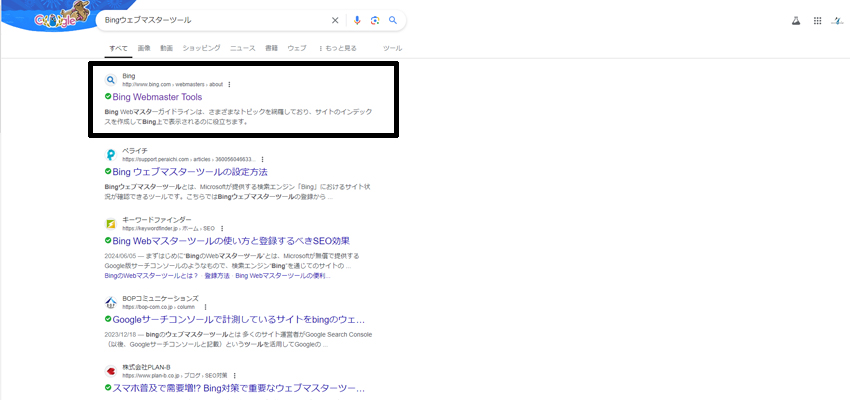Switch to the 書籍 tab

click(272, 48)
